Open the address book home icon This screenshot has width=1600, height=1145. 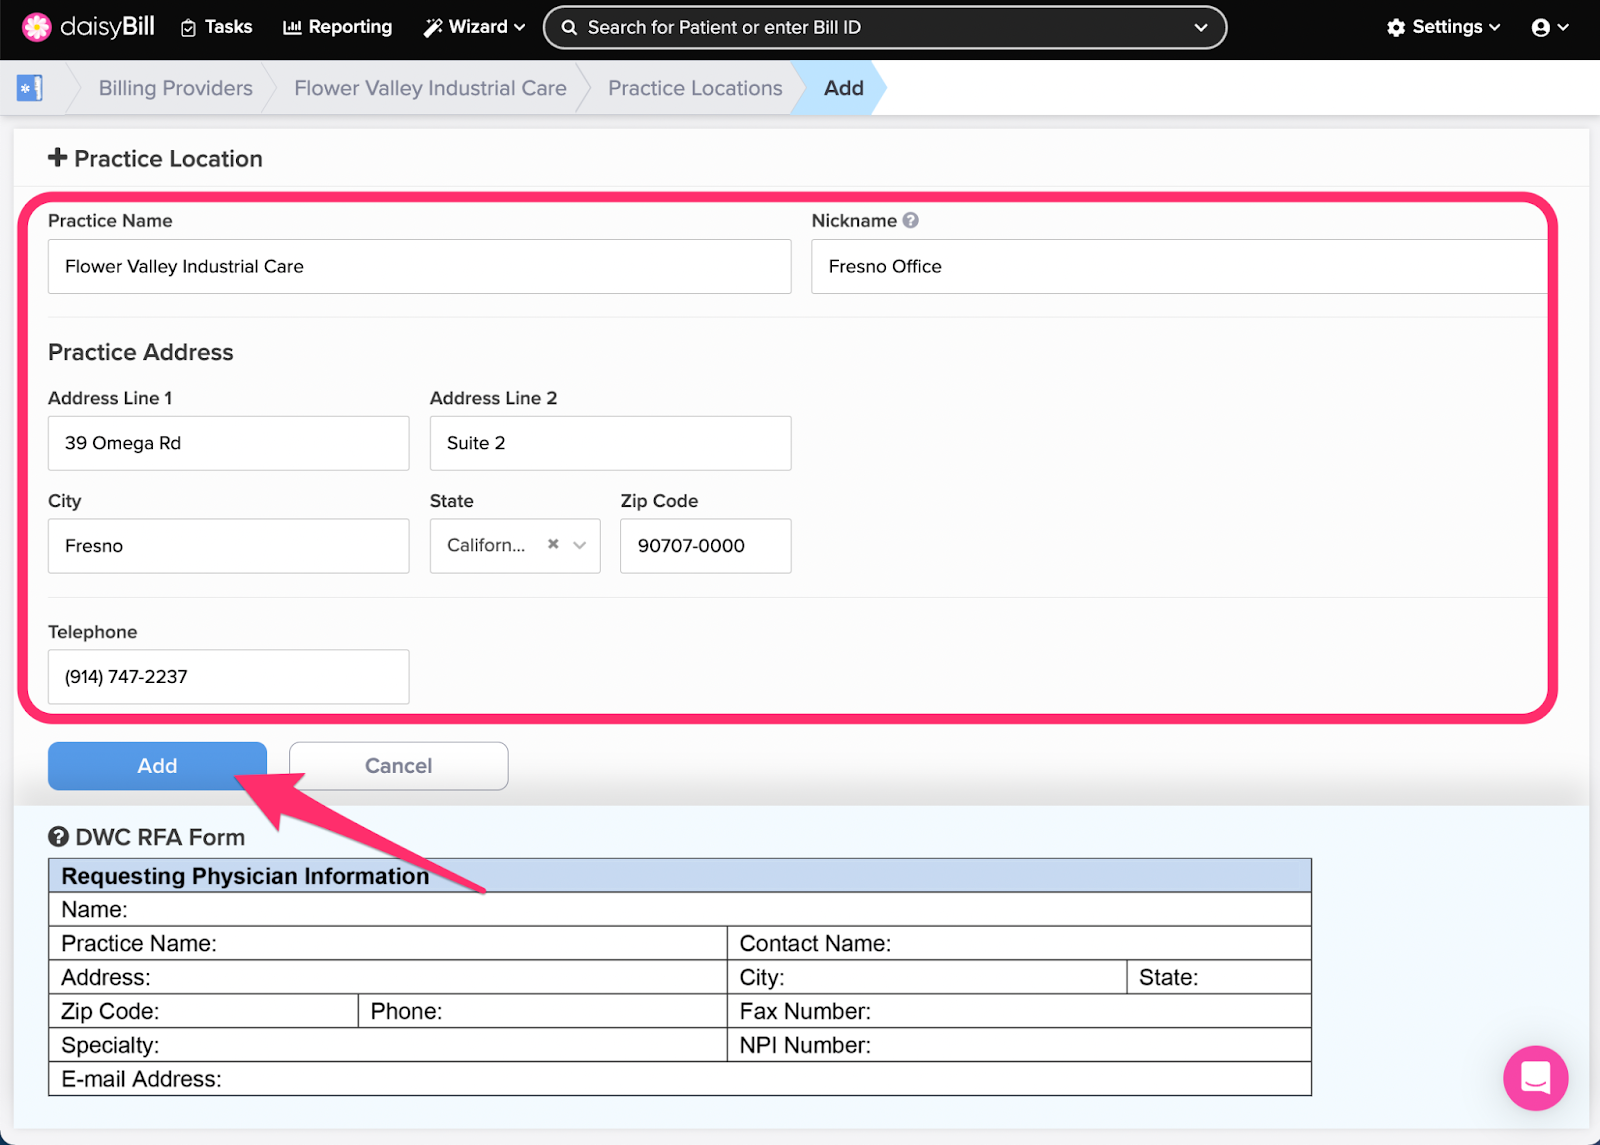[30, 88]
